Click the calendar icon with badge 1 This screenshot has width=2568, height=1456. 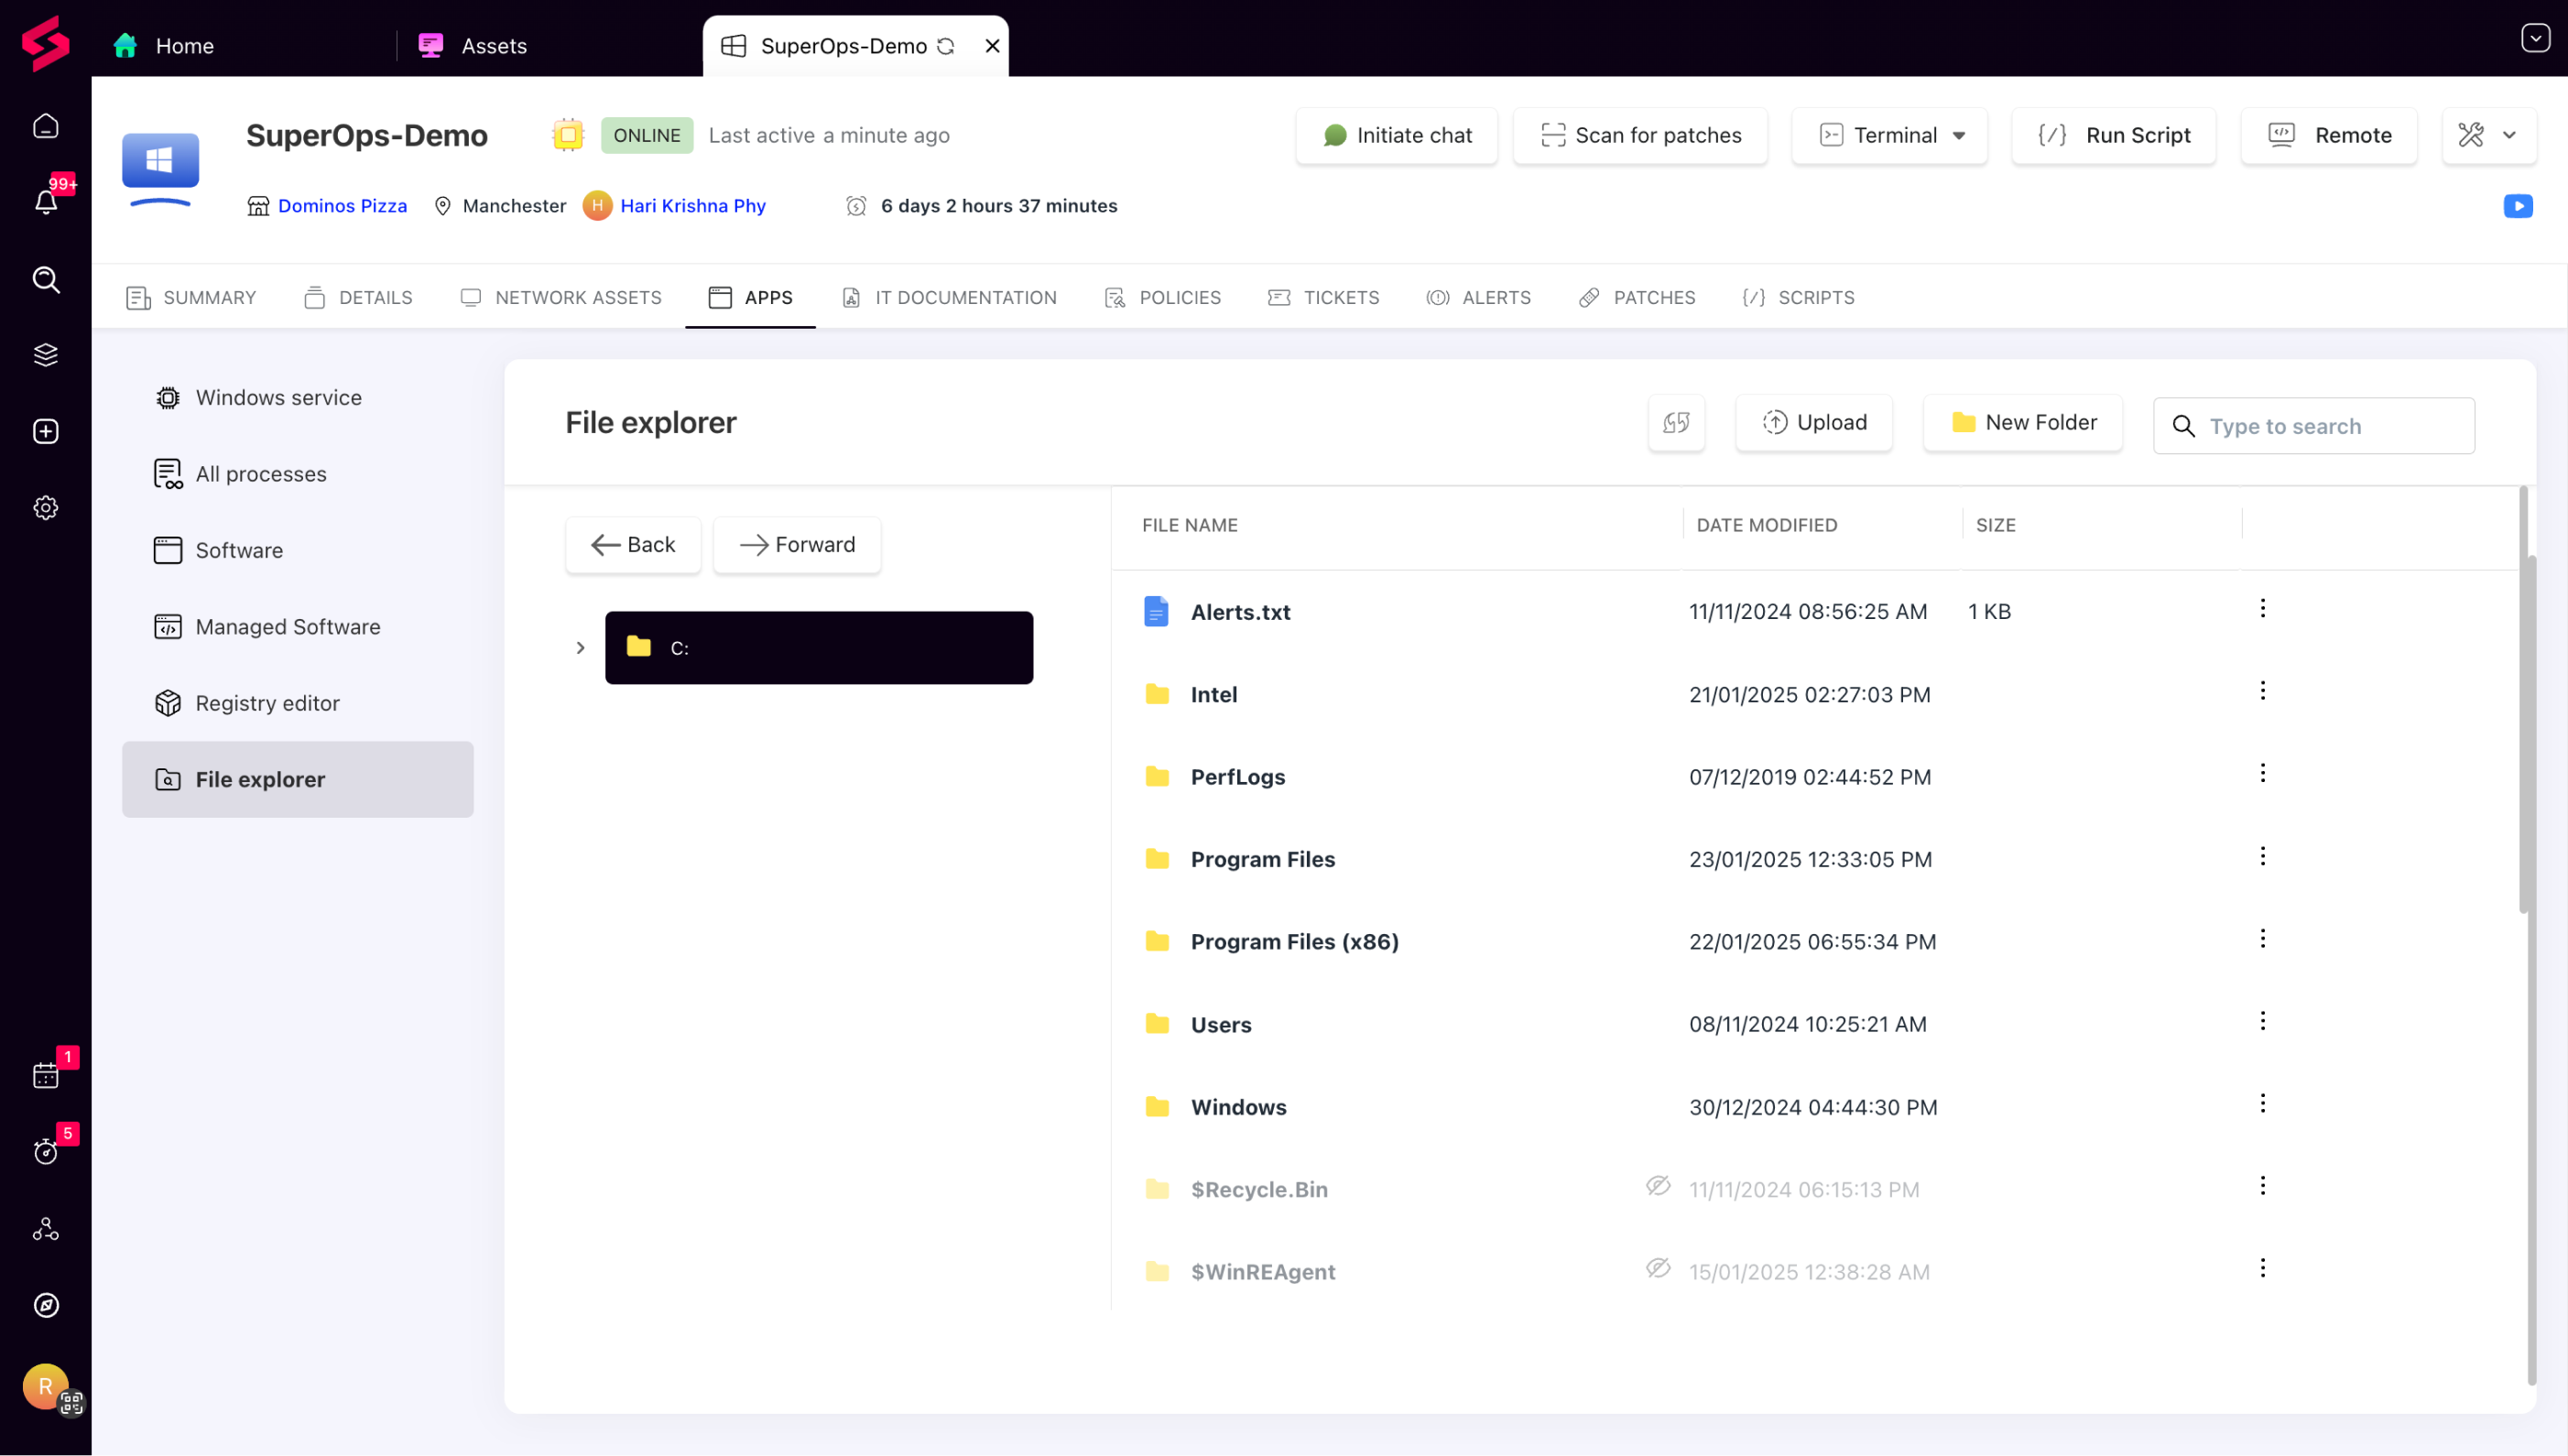tap(46, 1075)
